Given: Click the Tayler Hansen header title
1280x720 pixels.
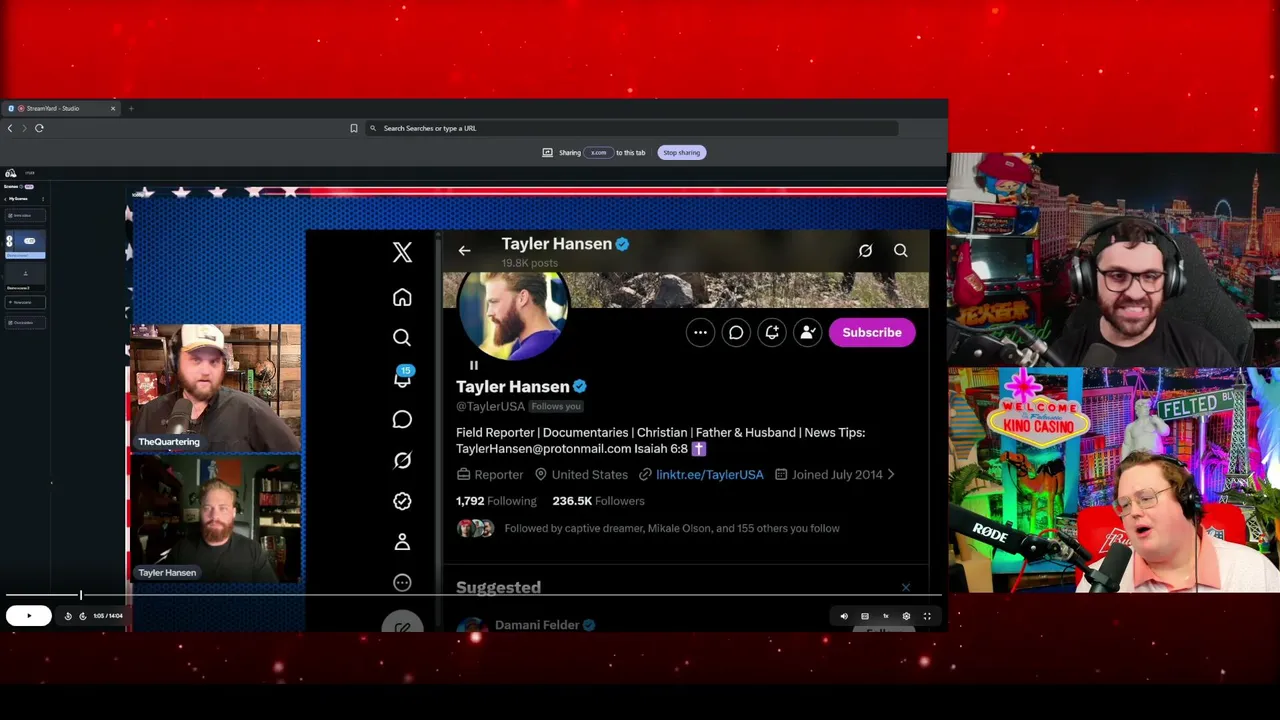Looking at the screenshot, I should (556, 244).
